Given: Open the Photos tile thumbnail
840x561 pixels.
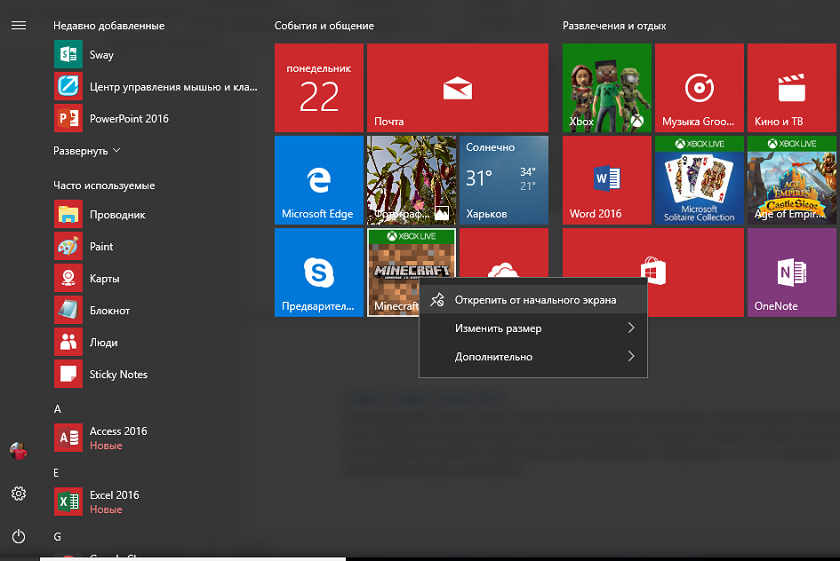Looking at the screenshot, I should (x=411, y=180).
